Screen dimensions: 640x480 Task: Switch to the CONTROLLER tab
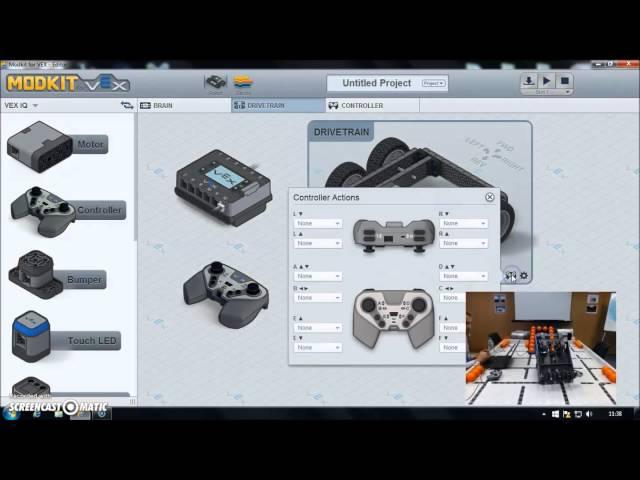coord(372,105)
